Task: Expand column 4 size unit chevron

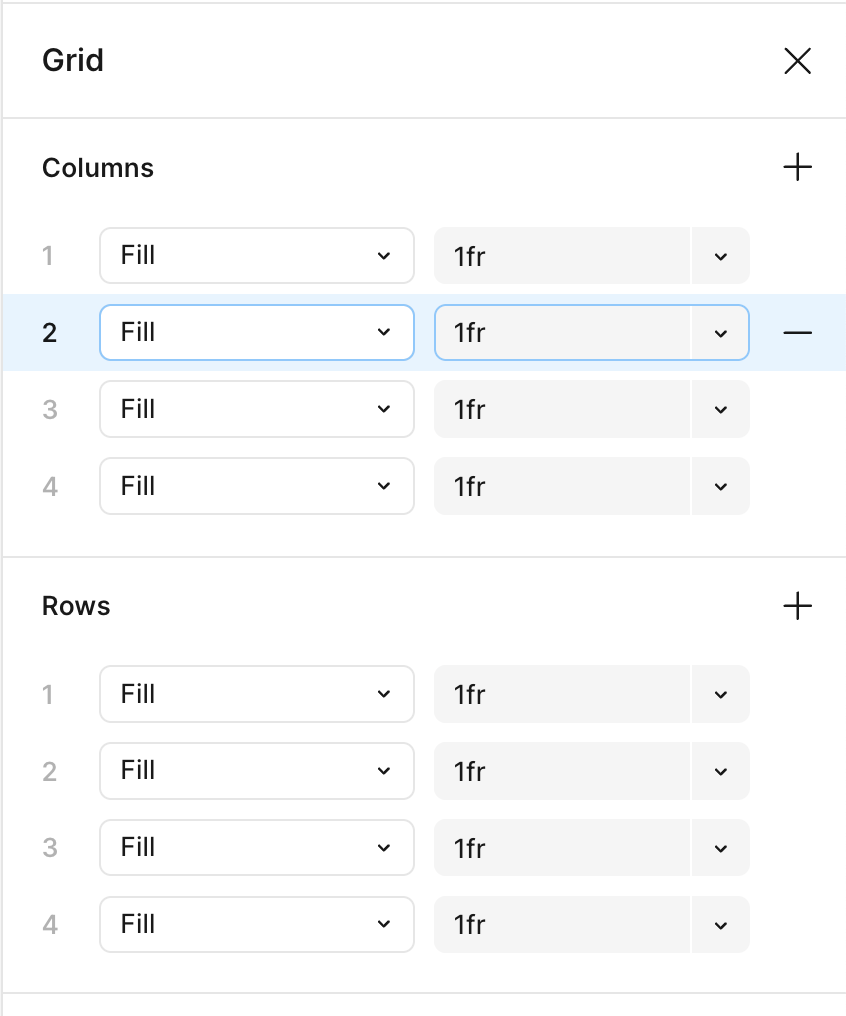Action: coord(721,486)
